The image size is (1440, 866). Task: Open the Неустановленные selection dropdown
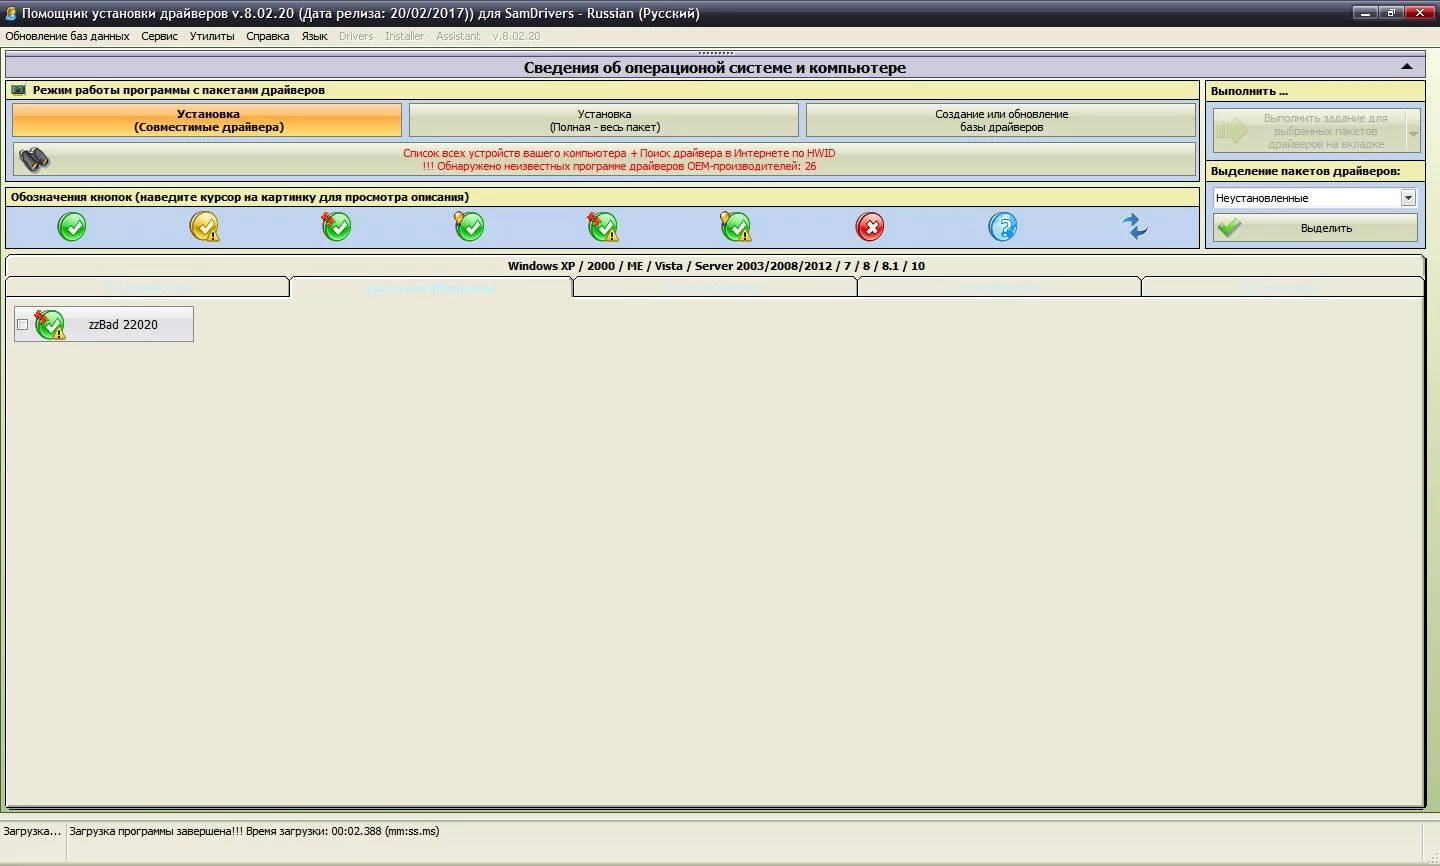tap(1408, 198)
